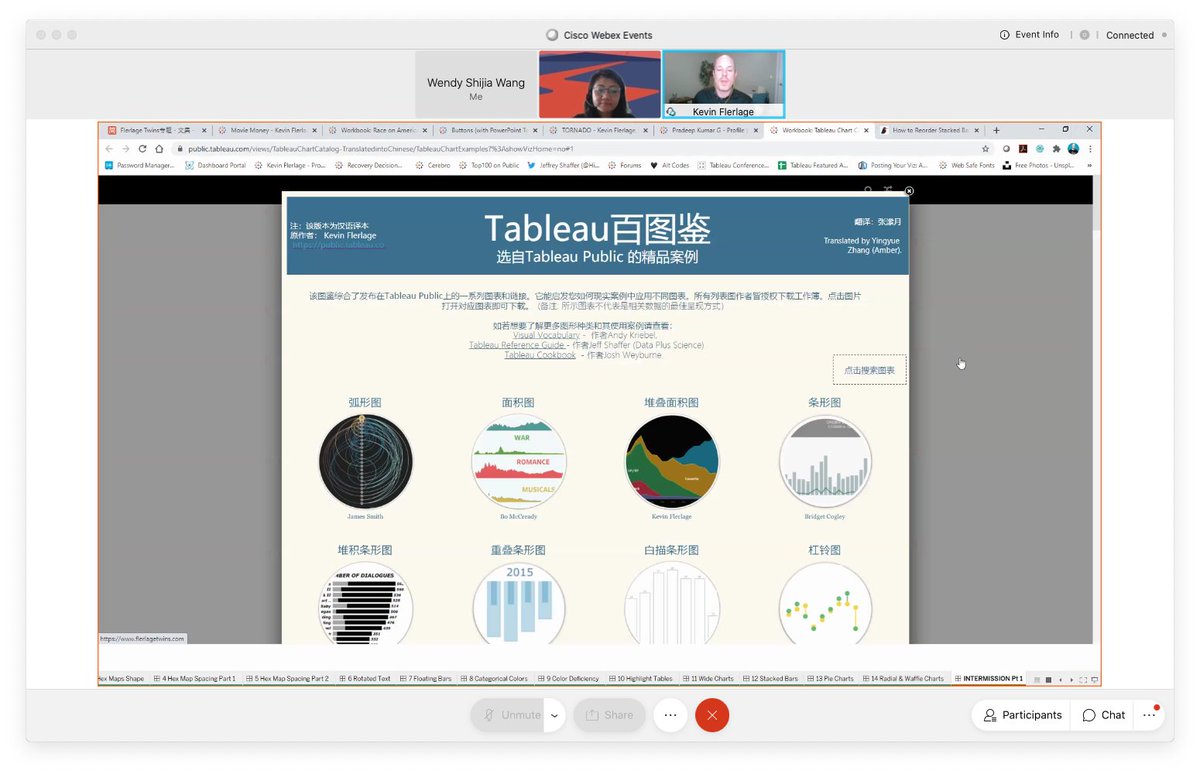The image size is (1200, 774).
Task: Open the 弧形图 arc chart thumbnail
Action: [365, 461]
